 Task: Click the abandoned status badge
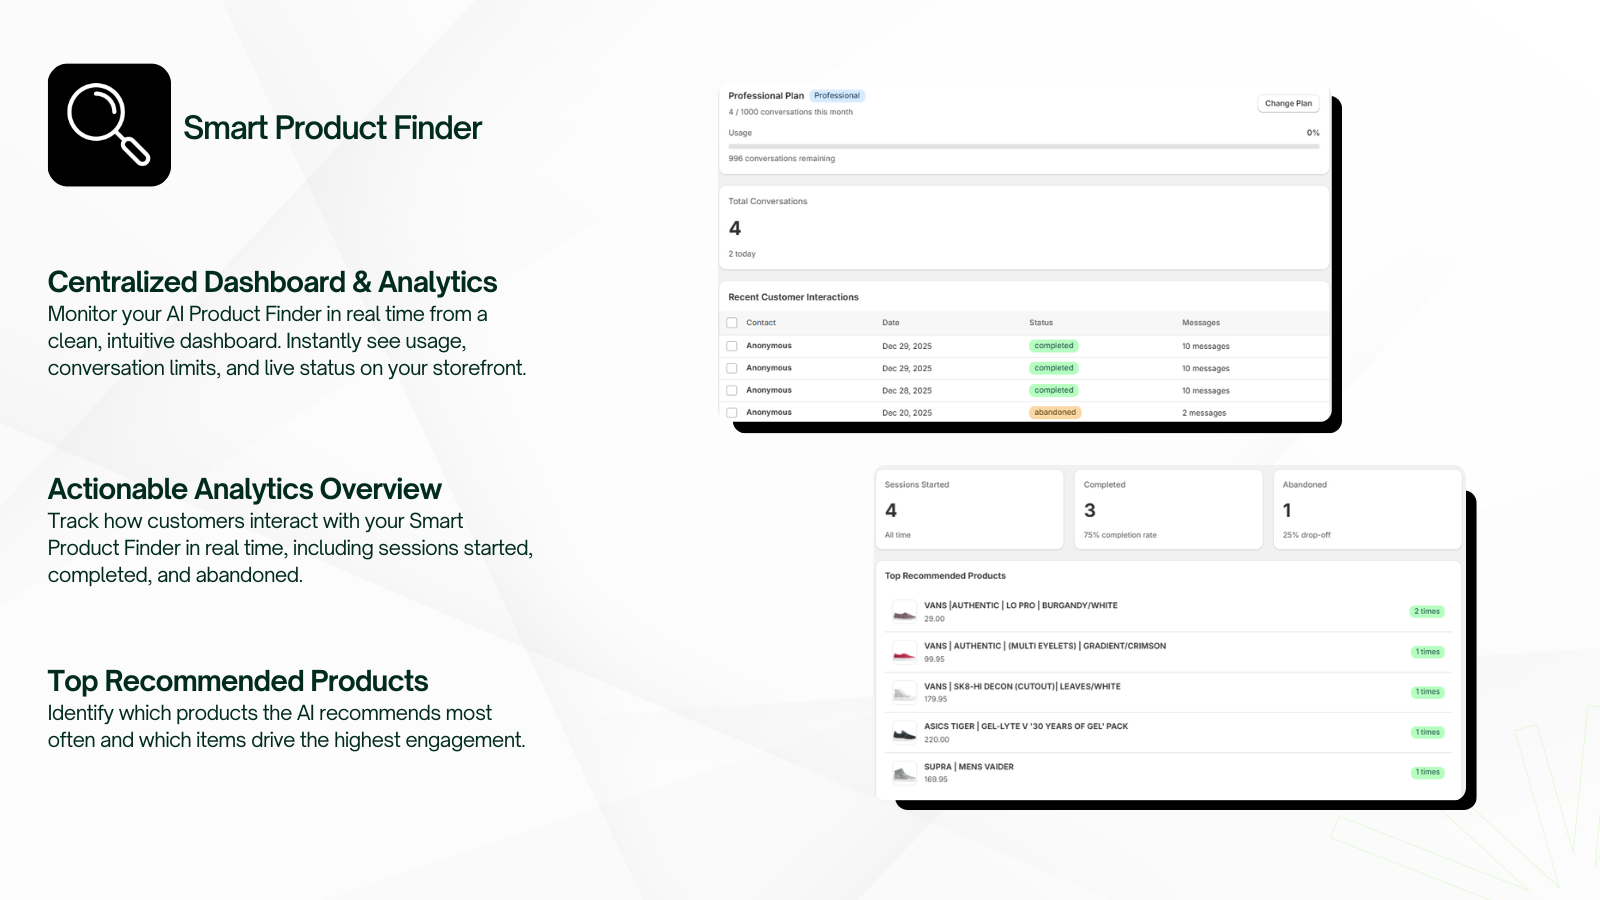(1055, 411)
